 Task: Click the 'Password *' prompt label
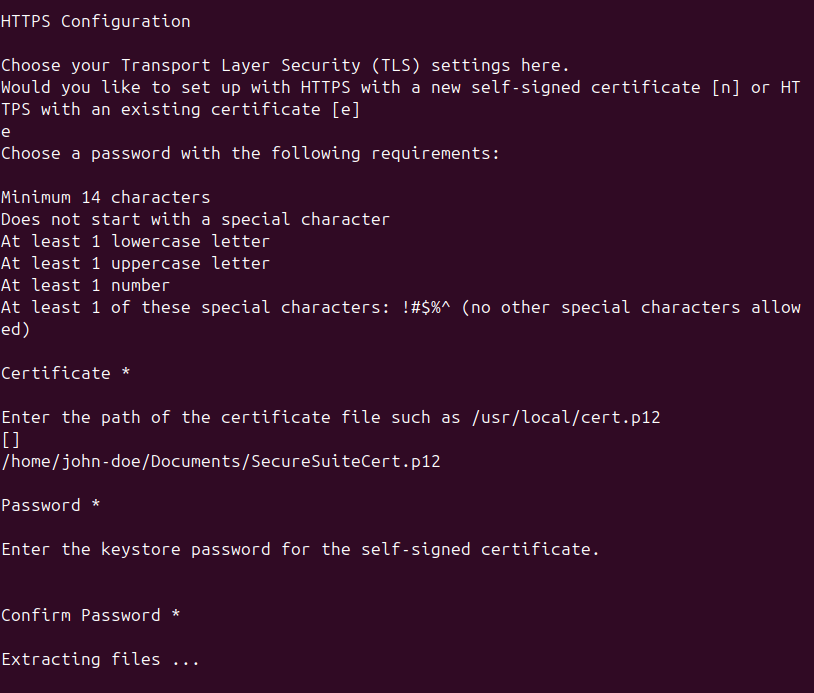pos(50,505)
